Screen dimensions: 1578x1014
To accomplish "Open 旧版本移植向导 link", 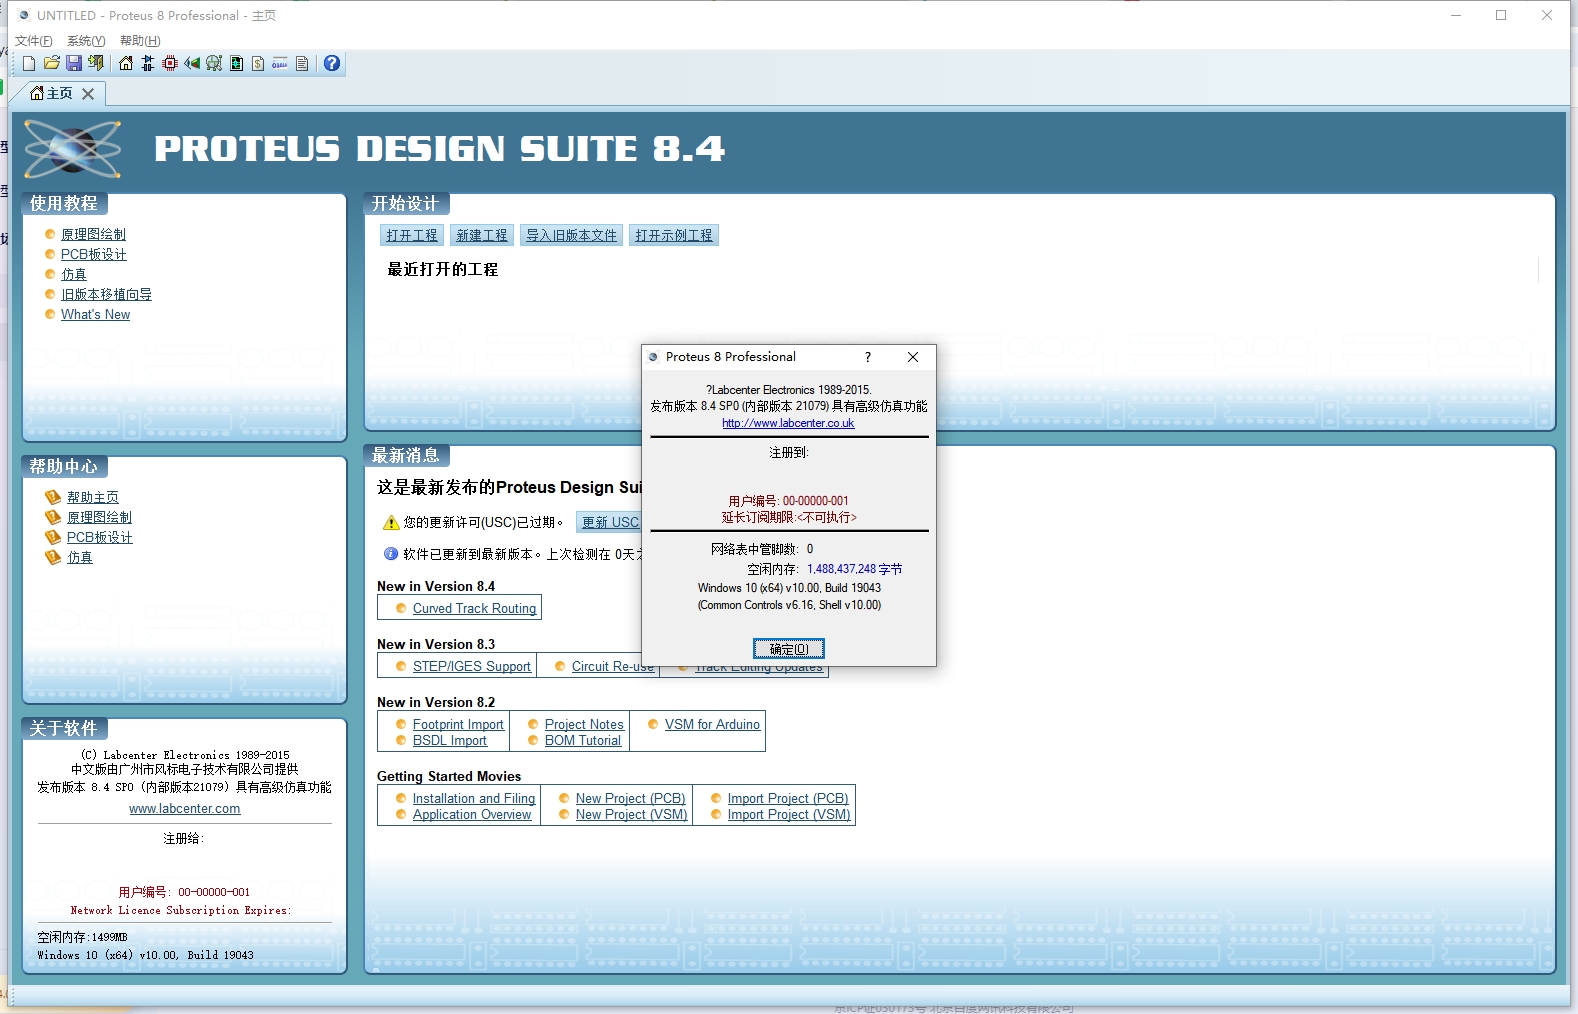I will click(106, 294).
